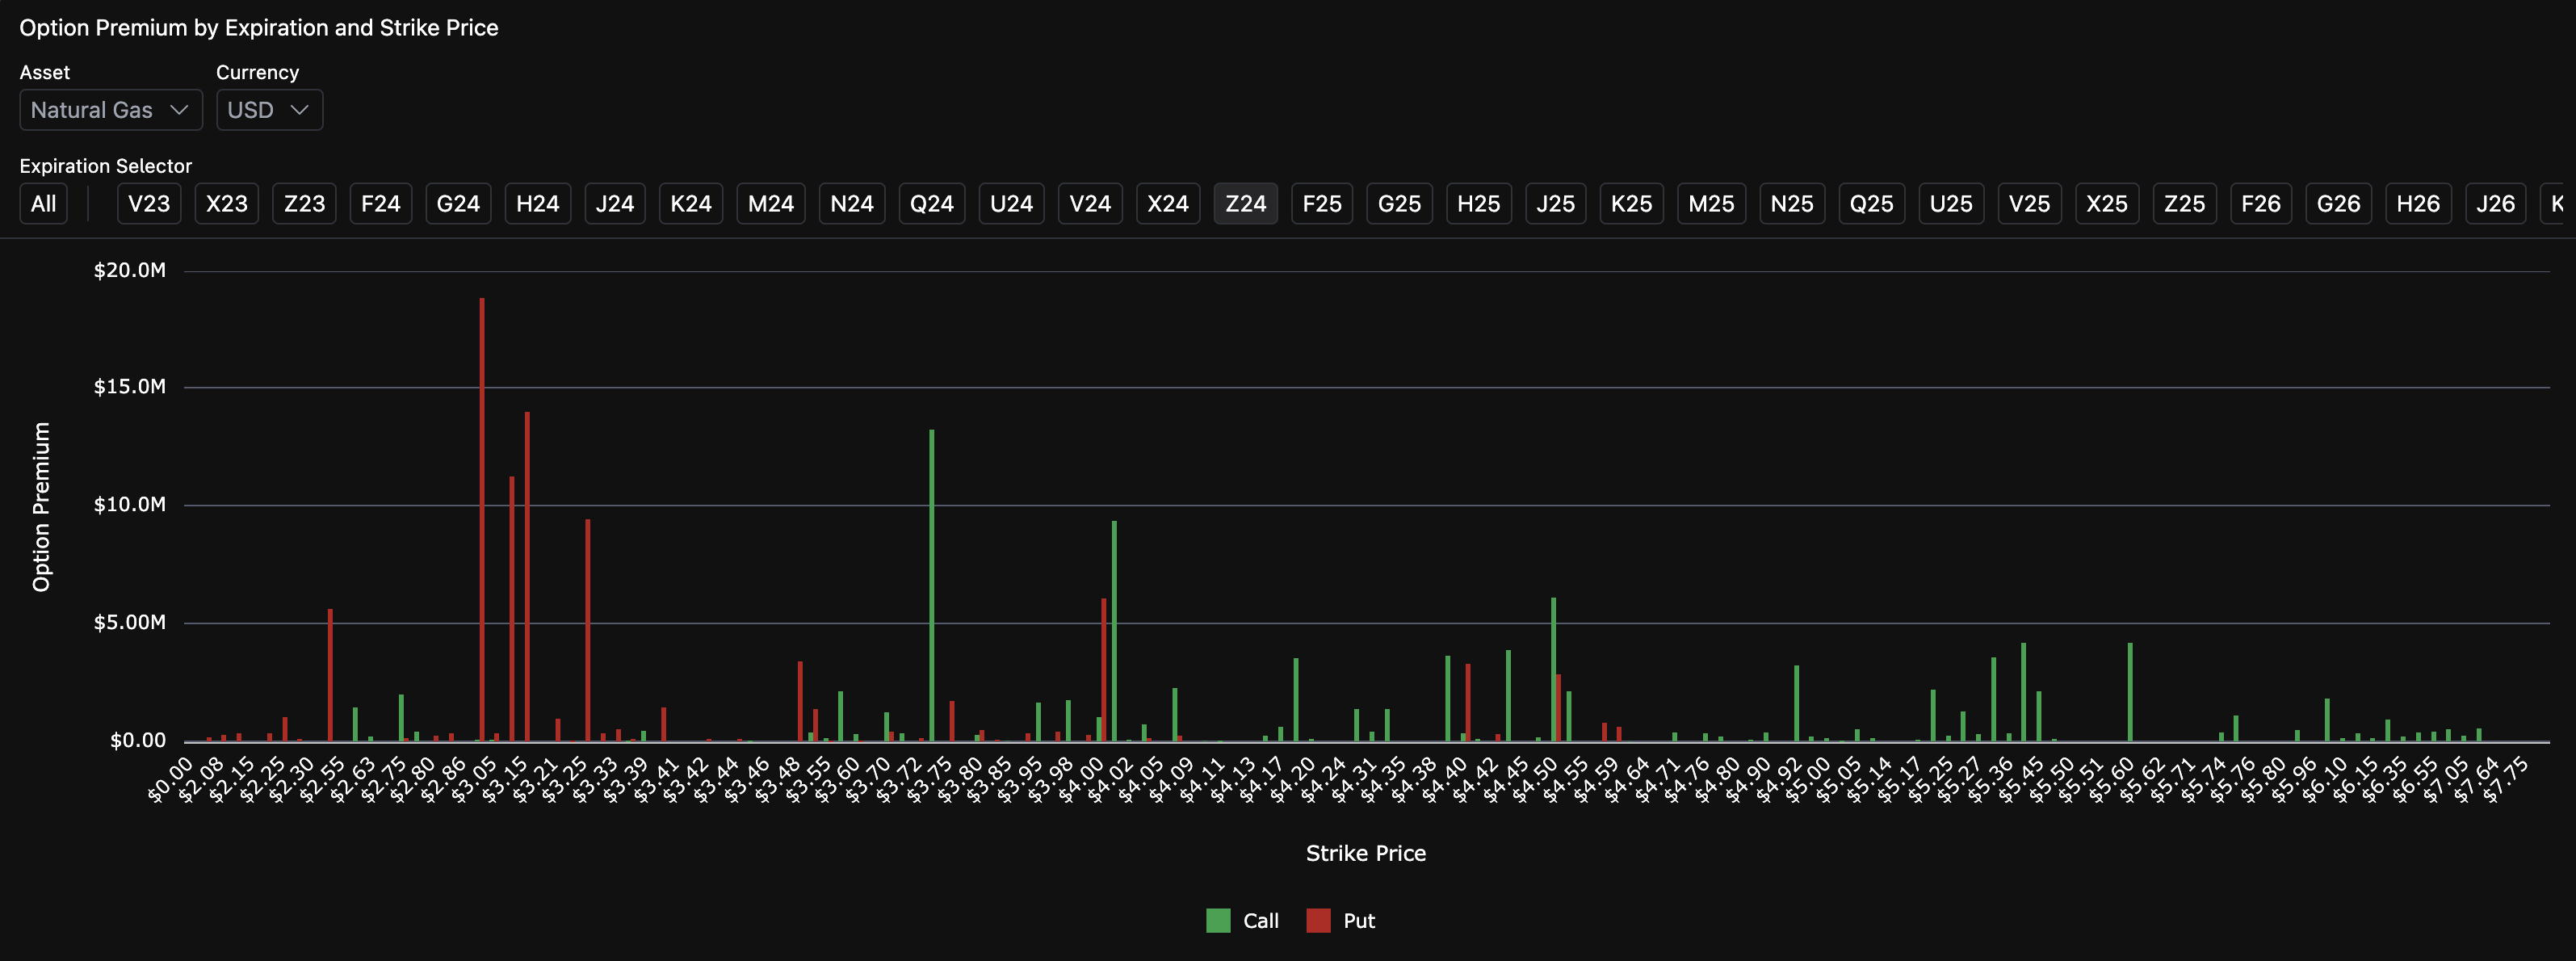Viewport: 2576px width, 961px height.
Task: Toggle the green Call legend swatch
Action: [x=1218, y=921]
